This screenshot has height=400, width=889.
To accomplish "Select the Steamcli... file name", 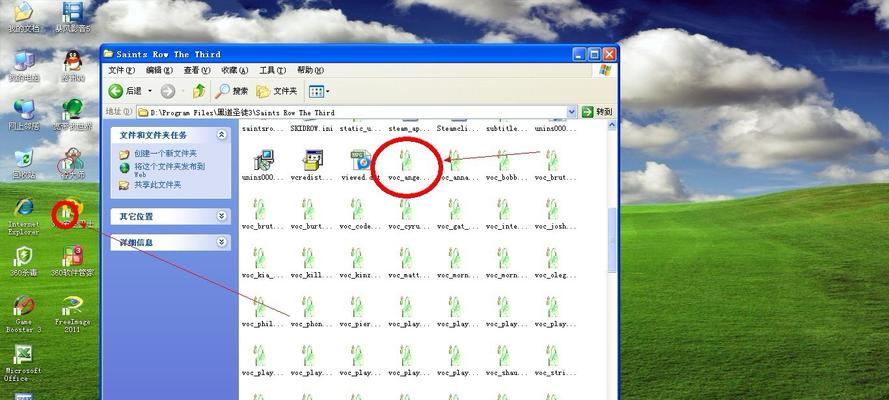I will (458, 129).
